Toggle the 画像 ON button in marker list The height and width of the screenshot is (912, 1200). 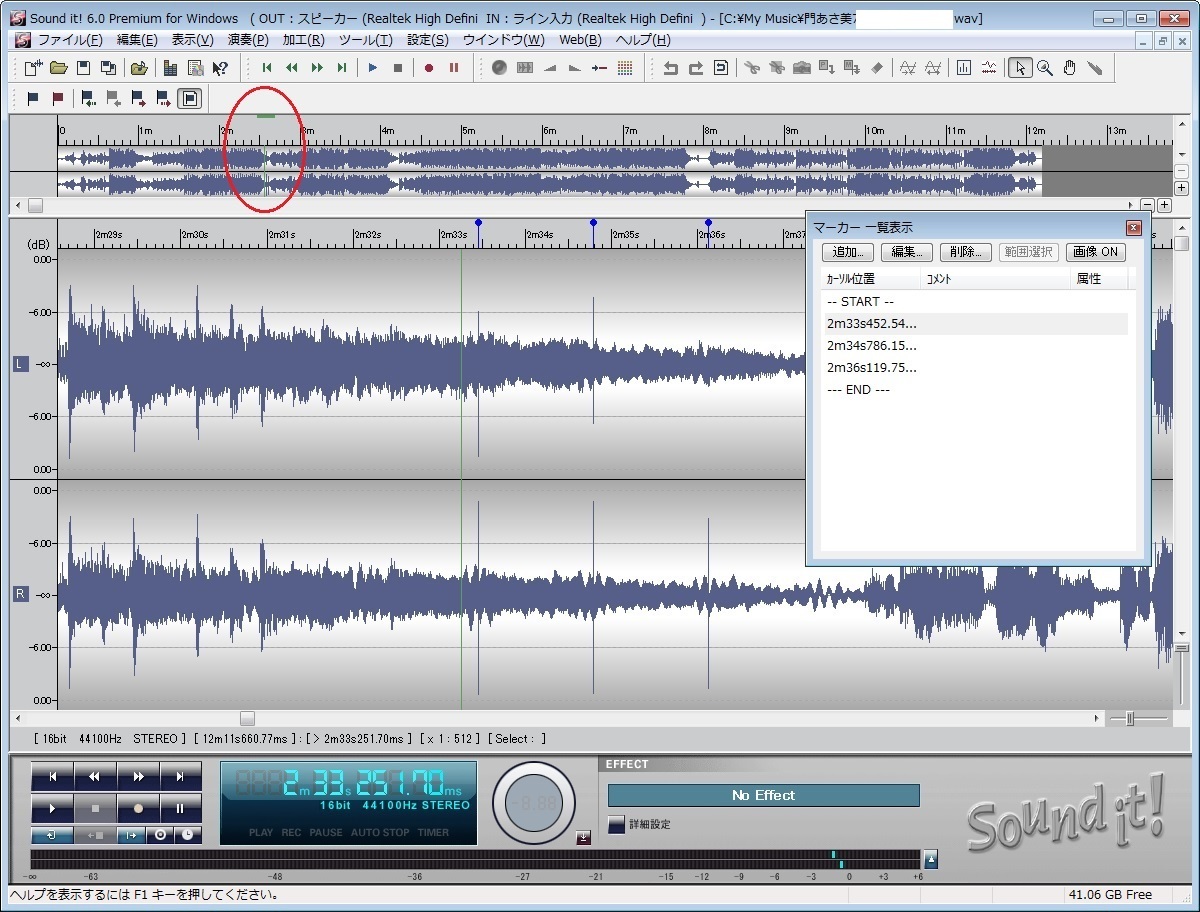(x=1095, y=252)
